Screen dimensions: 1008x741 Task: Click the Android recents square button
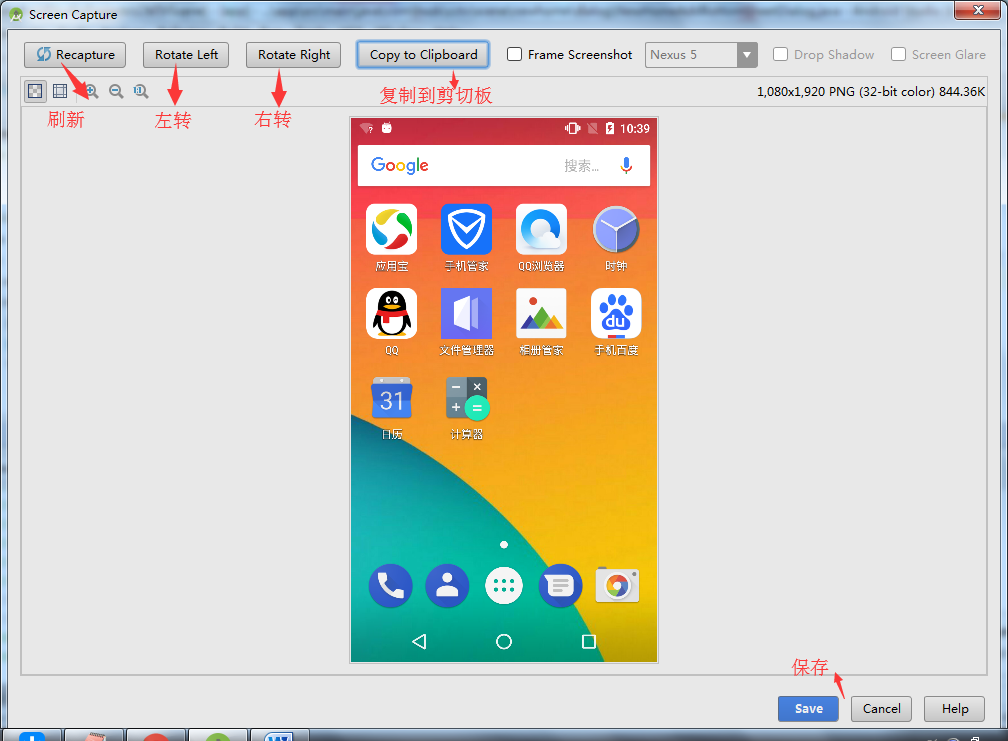coord(588,641)
